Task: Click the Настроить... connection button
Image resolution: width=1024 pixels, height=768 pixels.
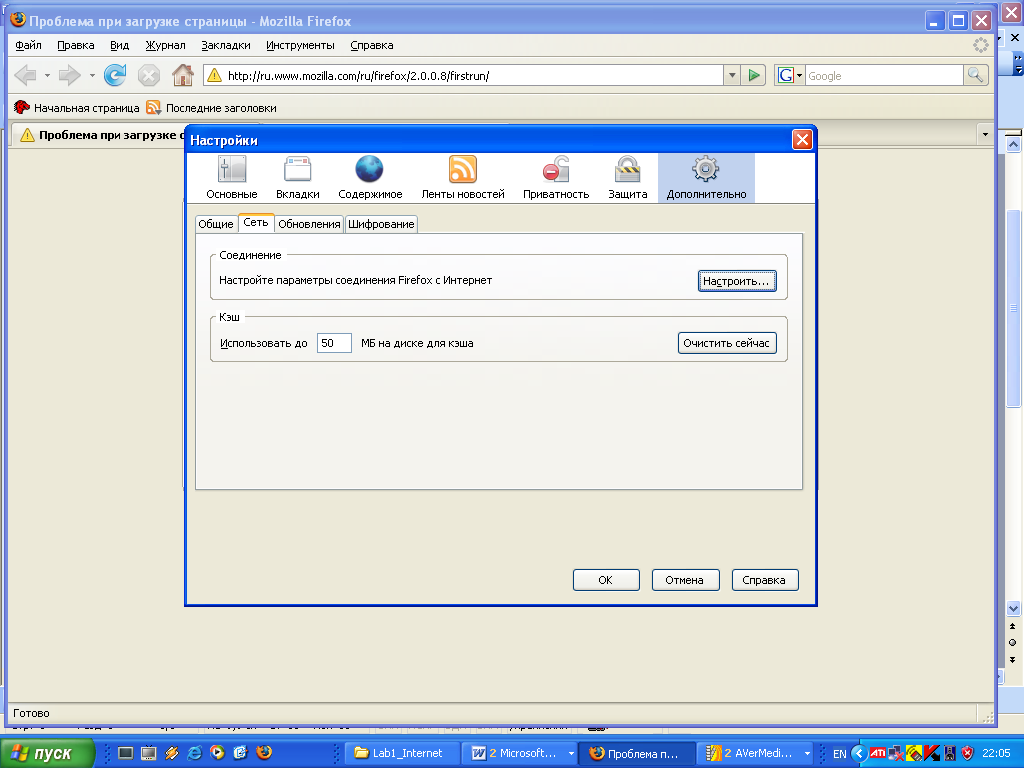Action: [x=737, y=281]
